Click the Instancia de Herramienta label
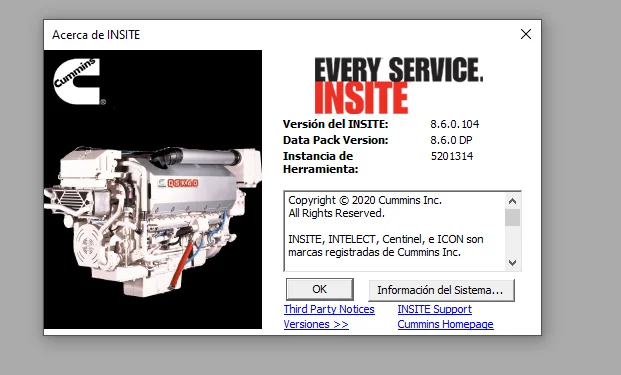 320,162
